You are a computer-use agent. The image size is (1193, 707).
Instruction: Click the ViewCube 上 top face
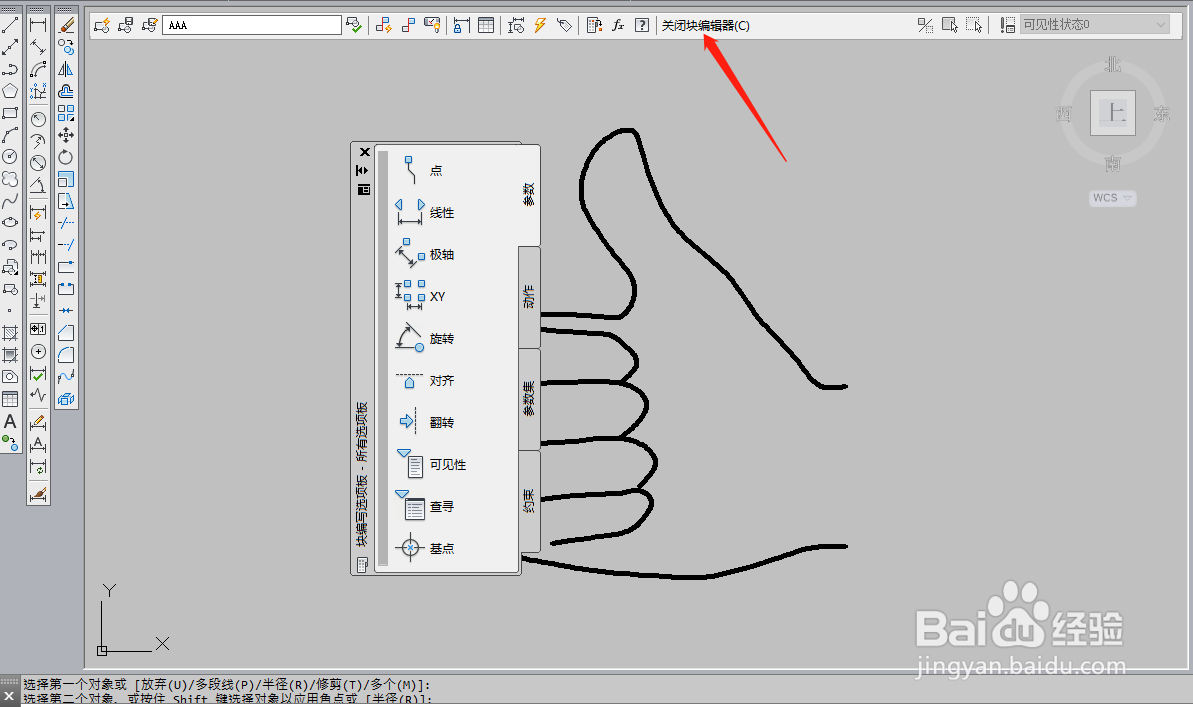pyautogui.click(x=1113, y=113)
